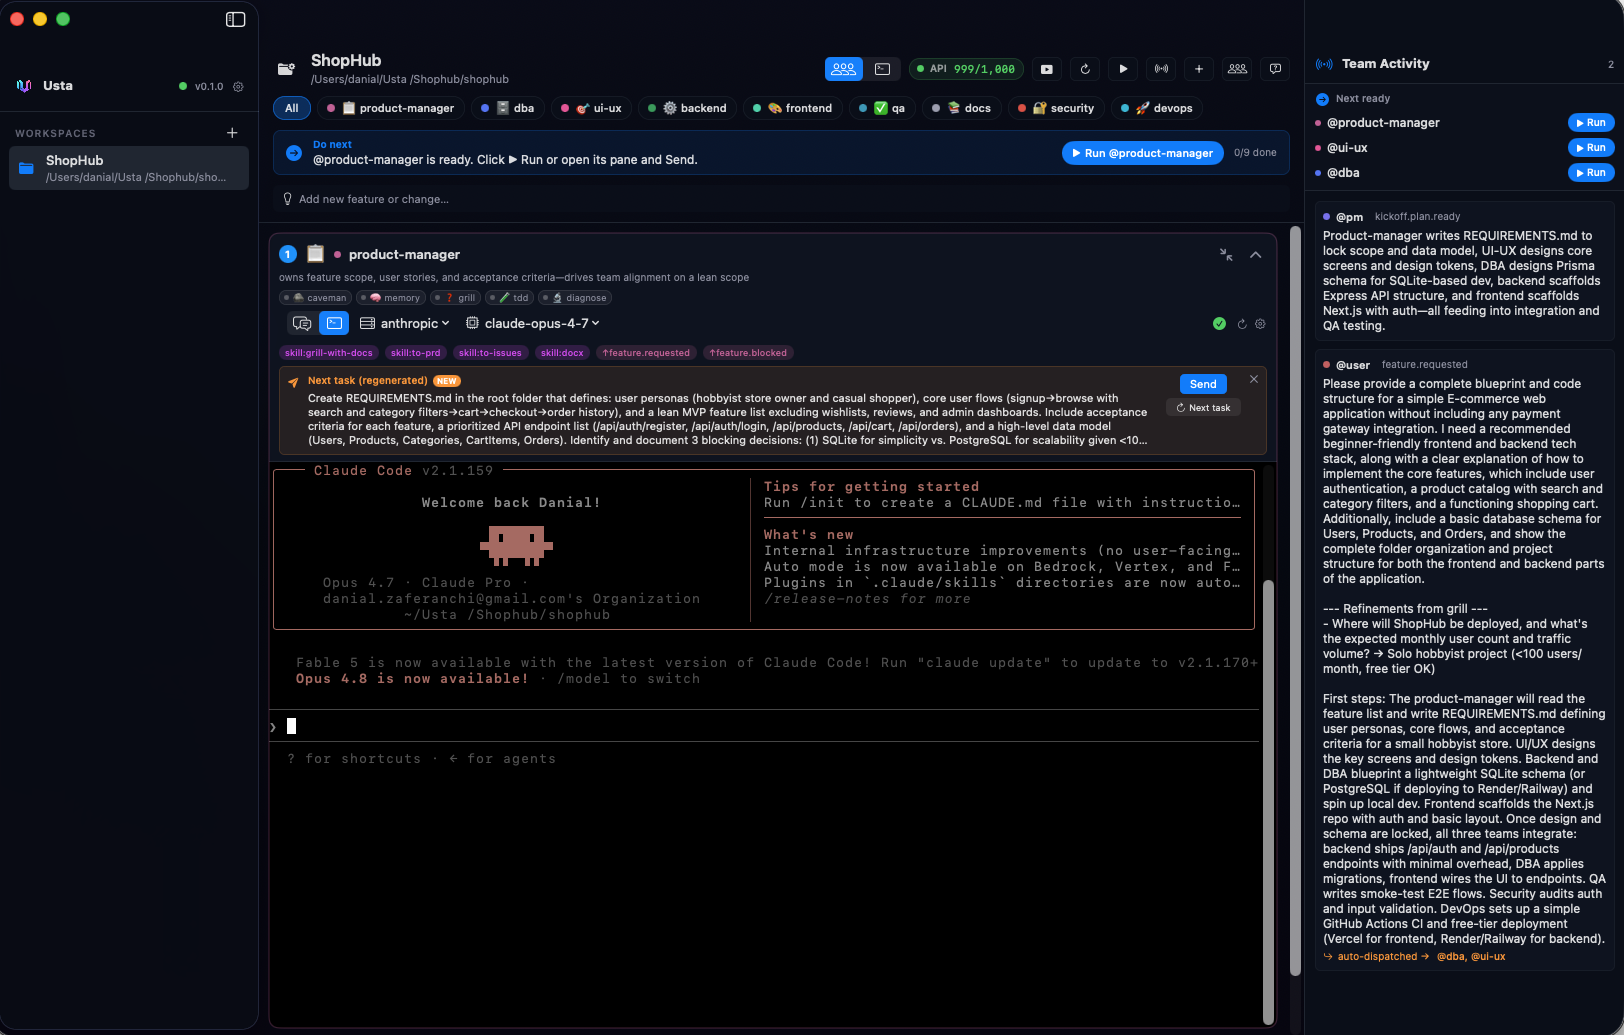Click the broadcast signal icon in header
This screenshot has height=1035, width=1624.
coord(1161,69)
